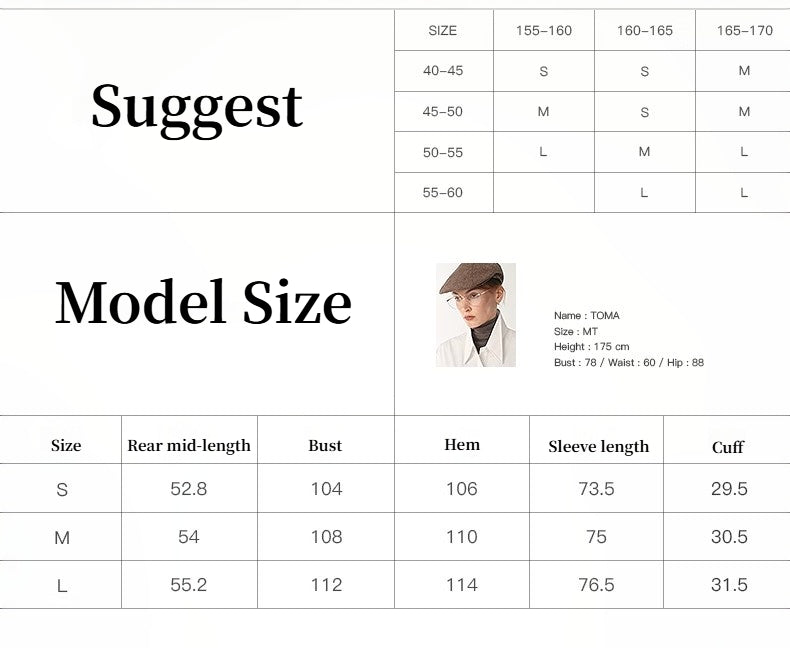This screenshot has height=648, width=790.
Task: Click the 55–60 weight row label
Action: 443,193
